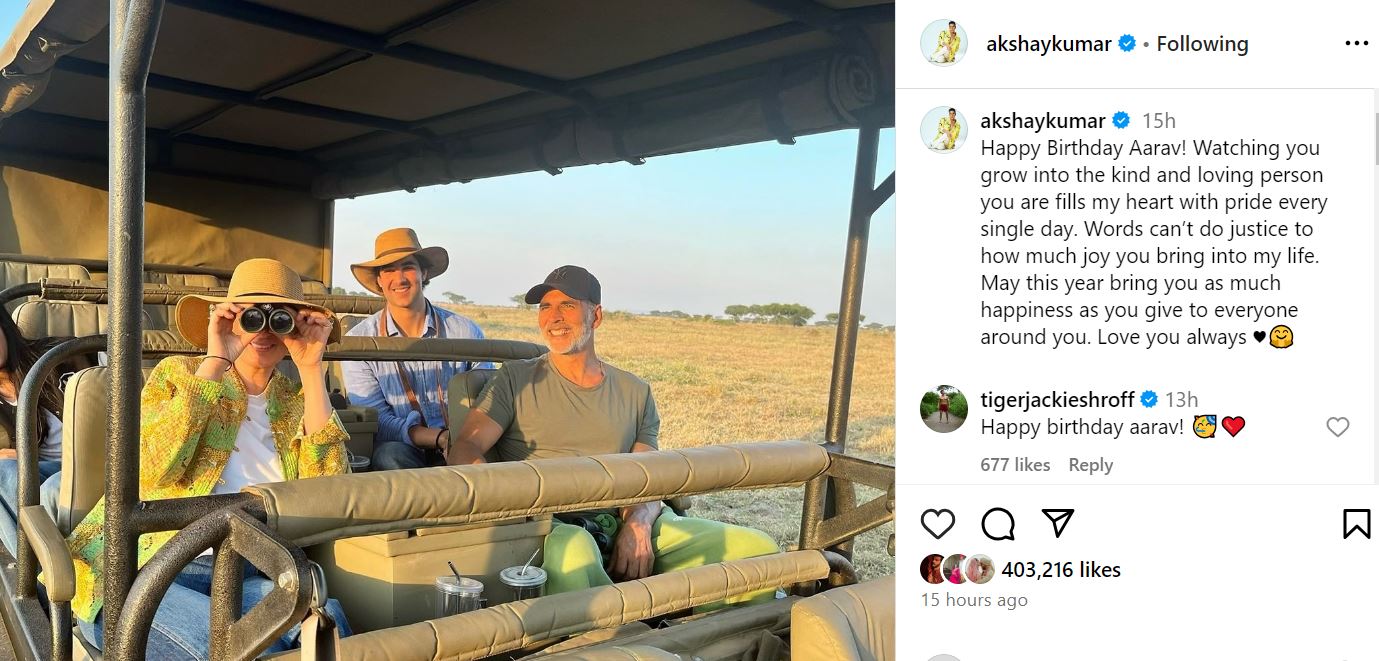This screenshot has width=1379, height=661.
Task: Open tigerjackieshroff's profile avatar
Action: tap(944, 408)
